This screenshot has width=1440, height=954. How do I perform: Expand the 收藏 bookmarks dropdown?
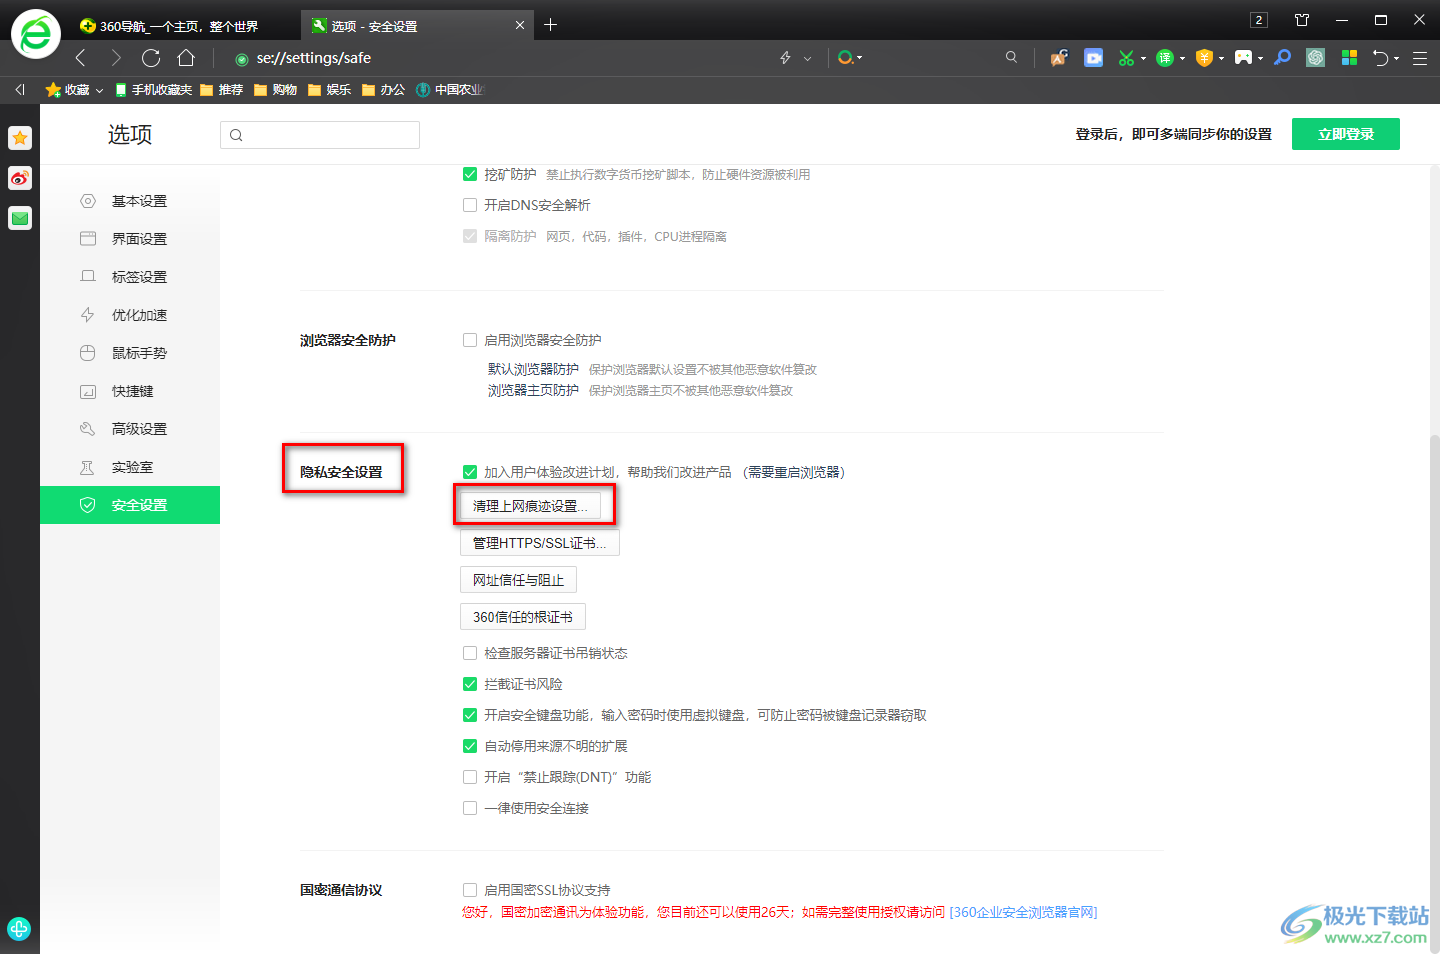pos(99,90)
